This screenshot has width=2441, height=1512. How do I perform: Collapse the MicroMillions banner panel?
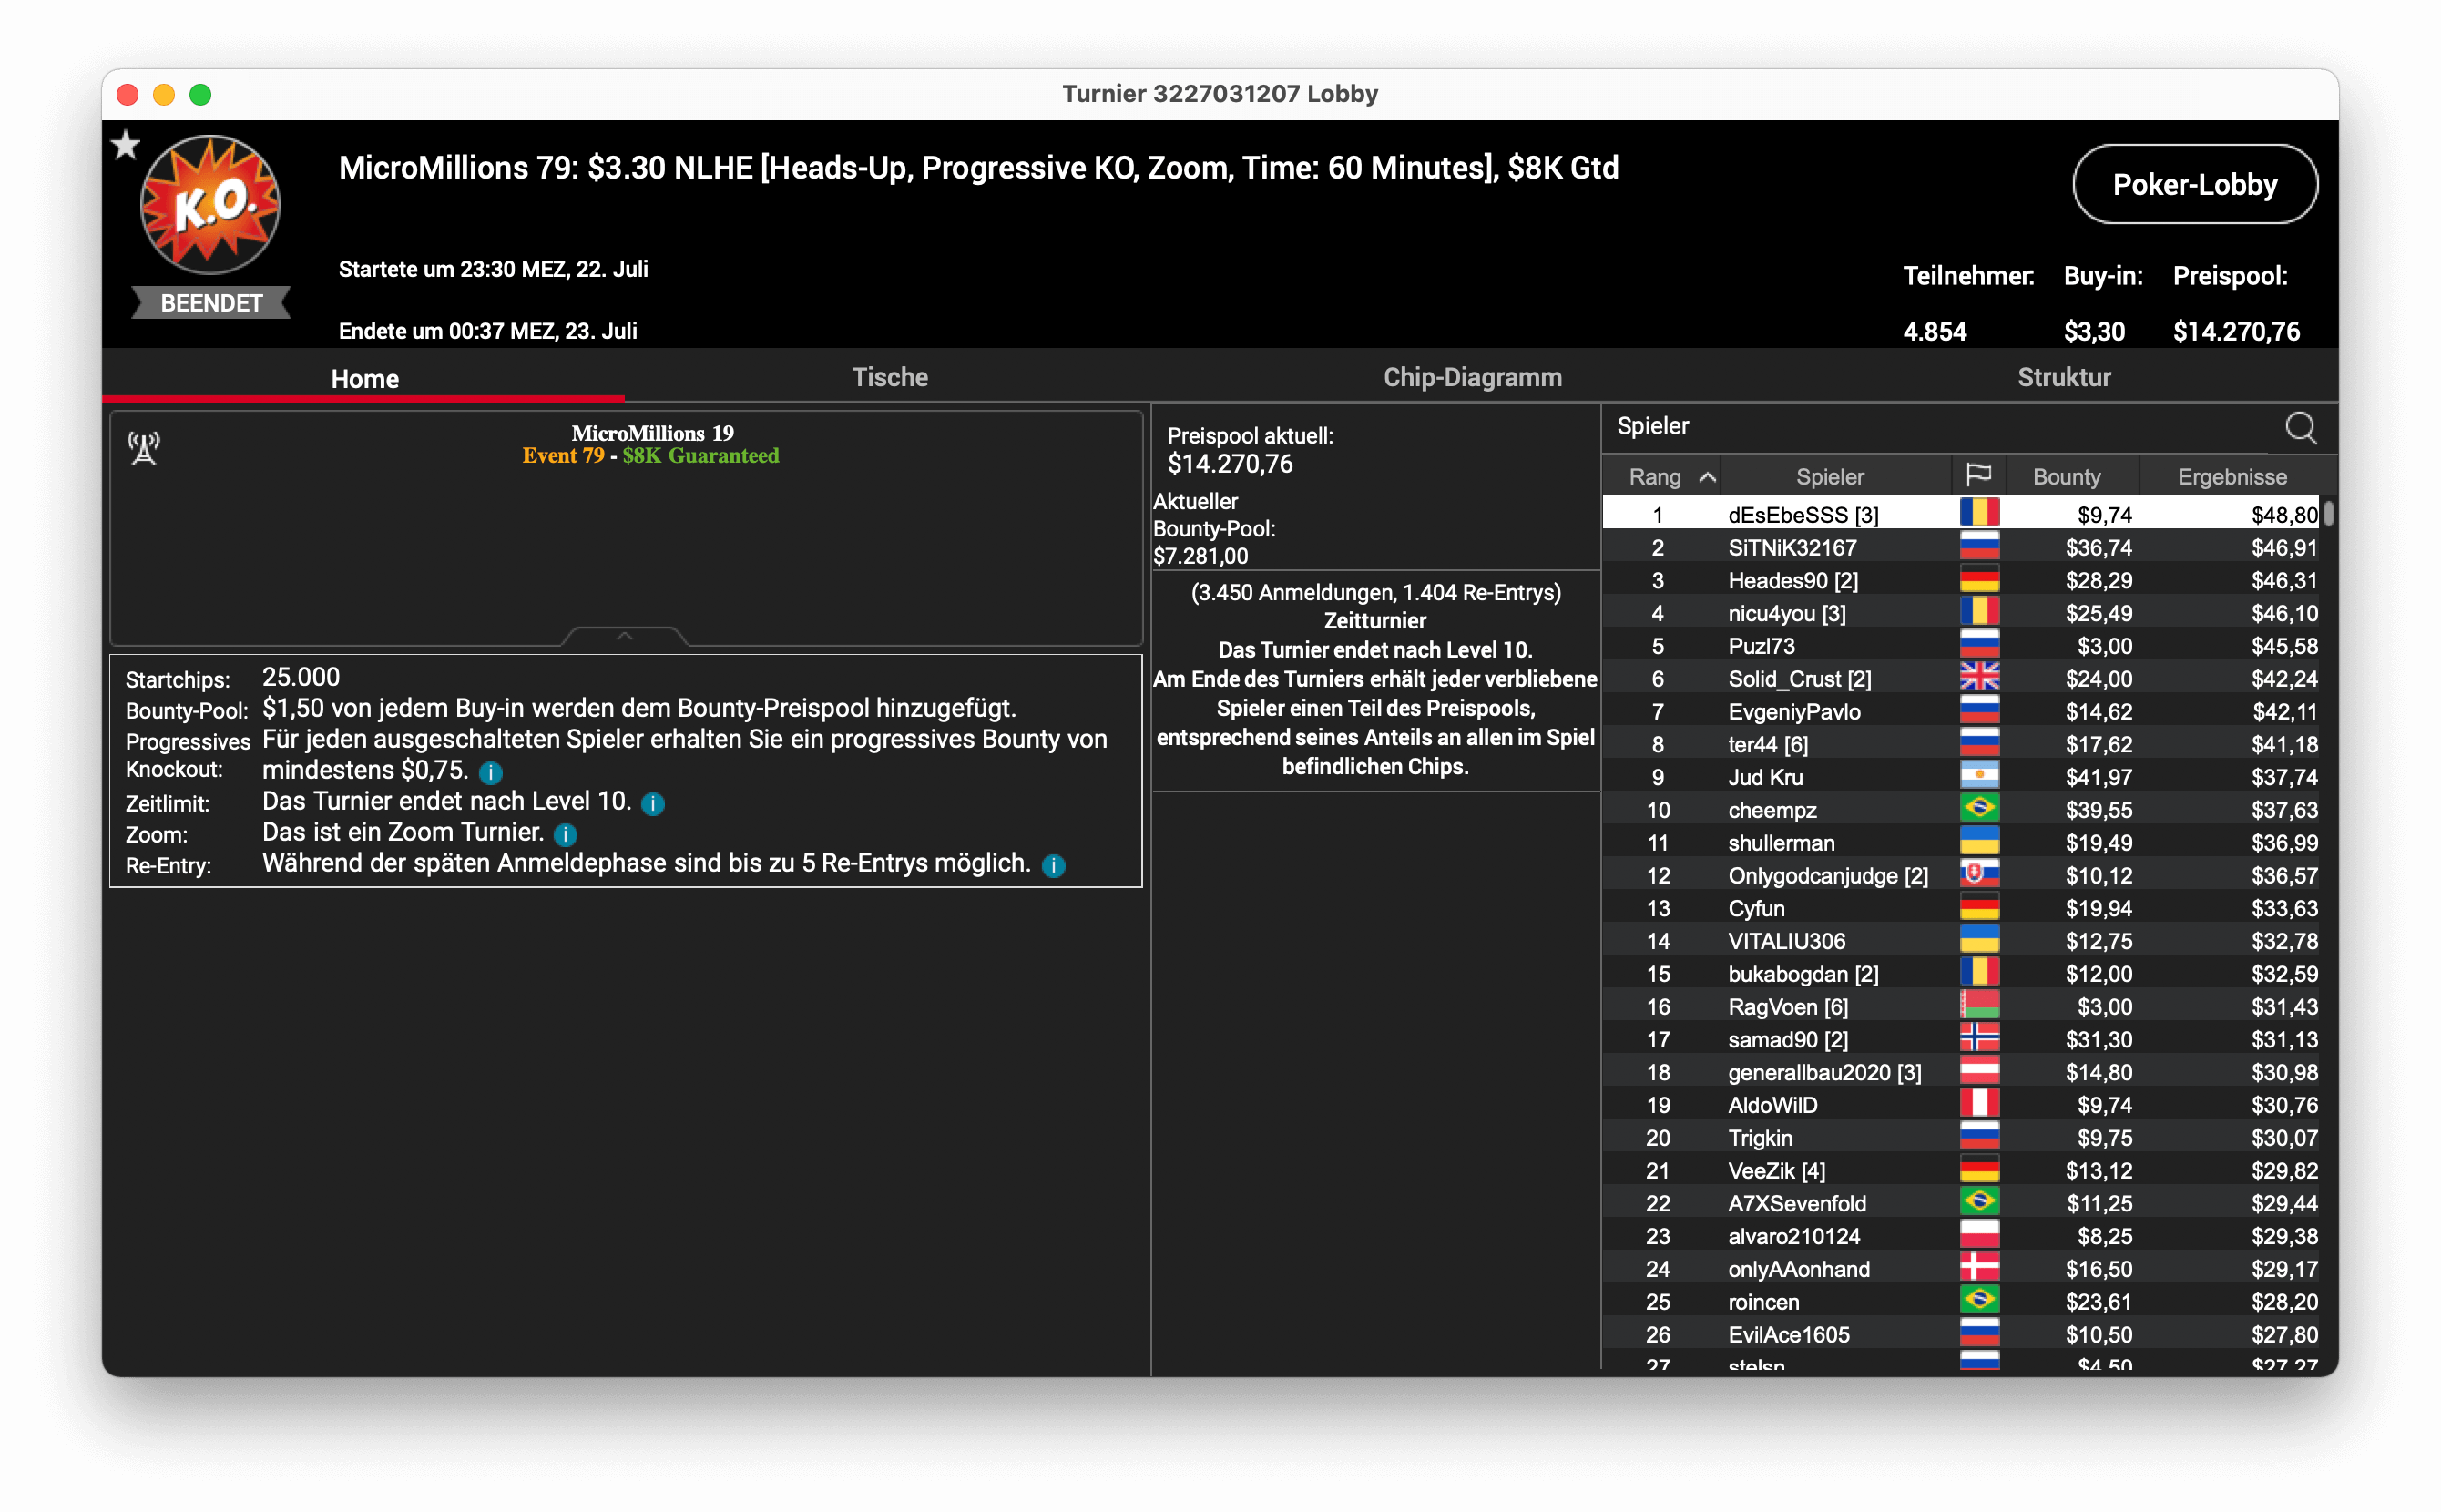(x=625, y=636)
